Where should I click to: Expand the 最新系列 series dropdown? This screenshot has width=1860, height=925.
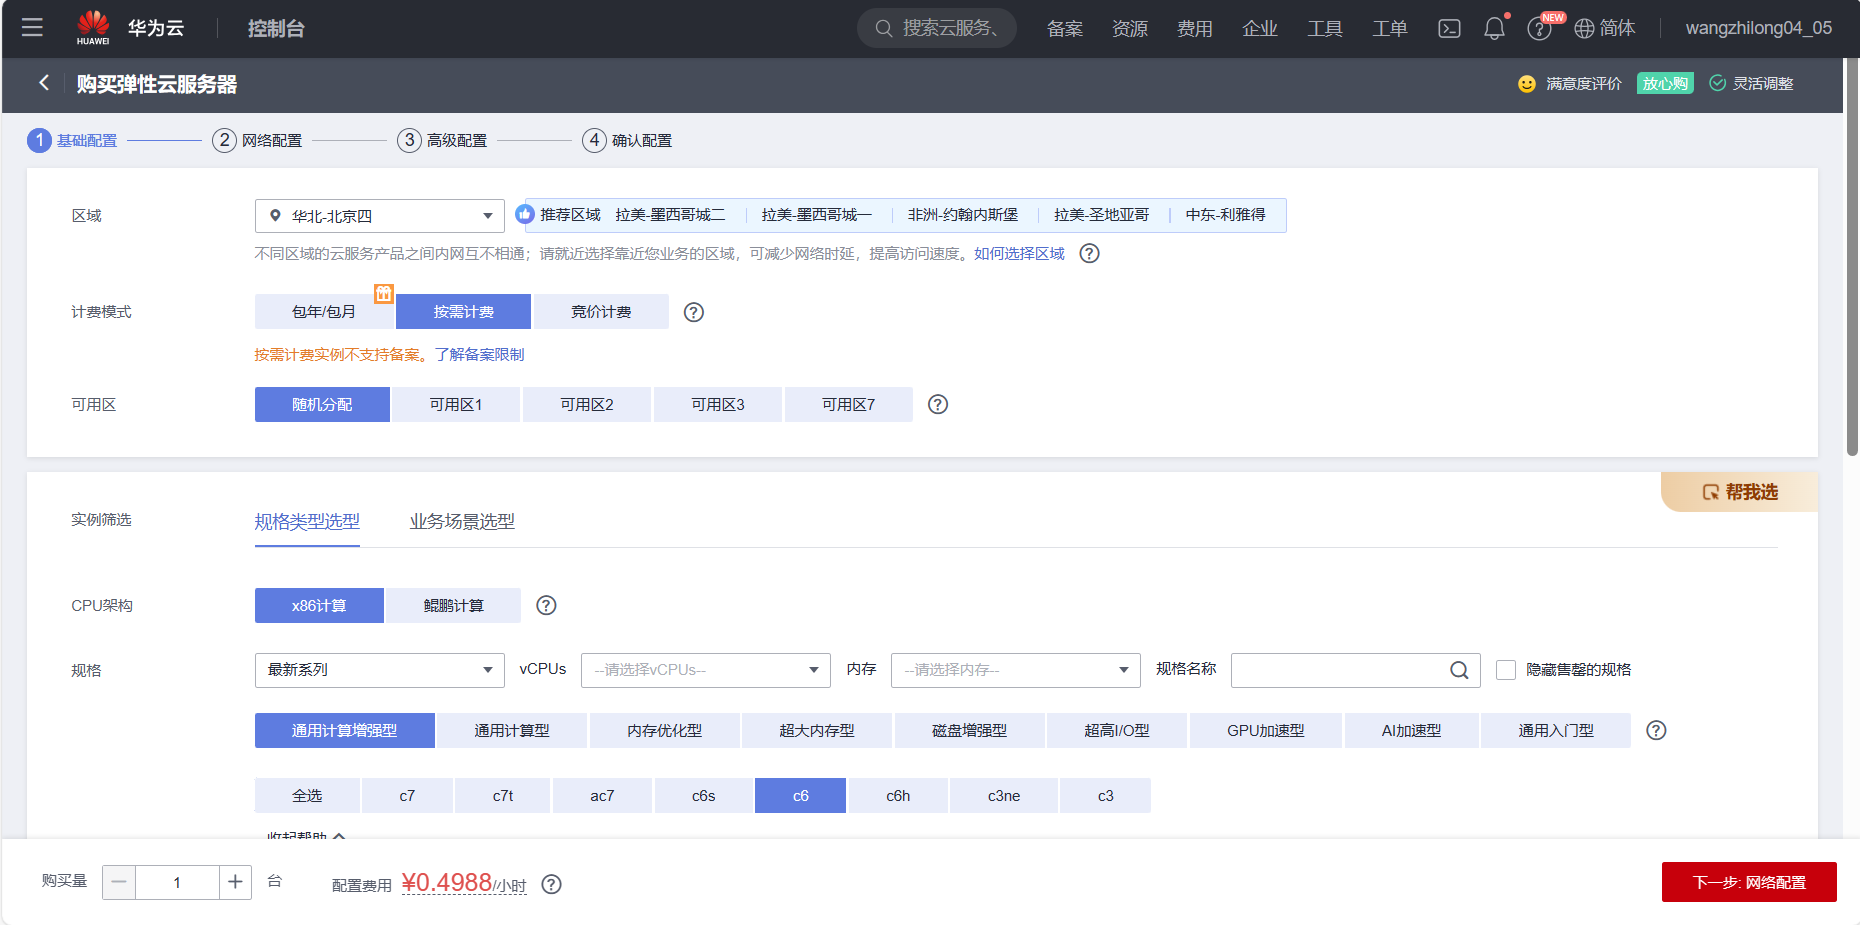[x=380, y=670]
